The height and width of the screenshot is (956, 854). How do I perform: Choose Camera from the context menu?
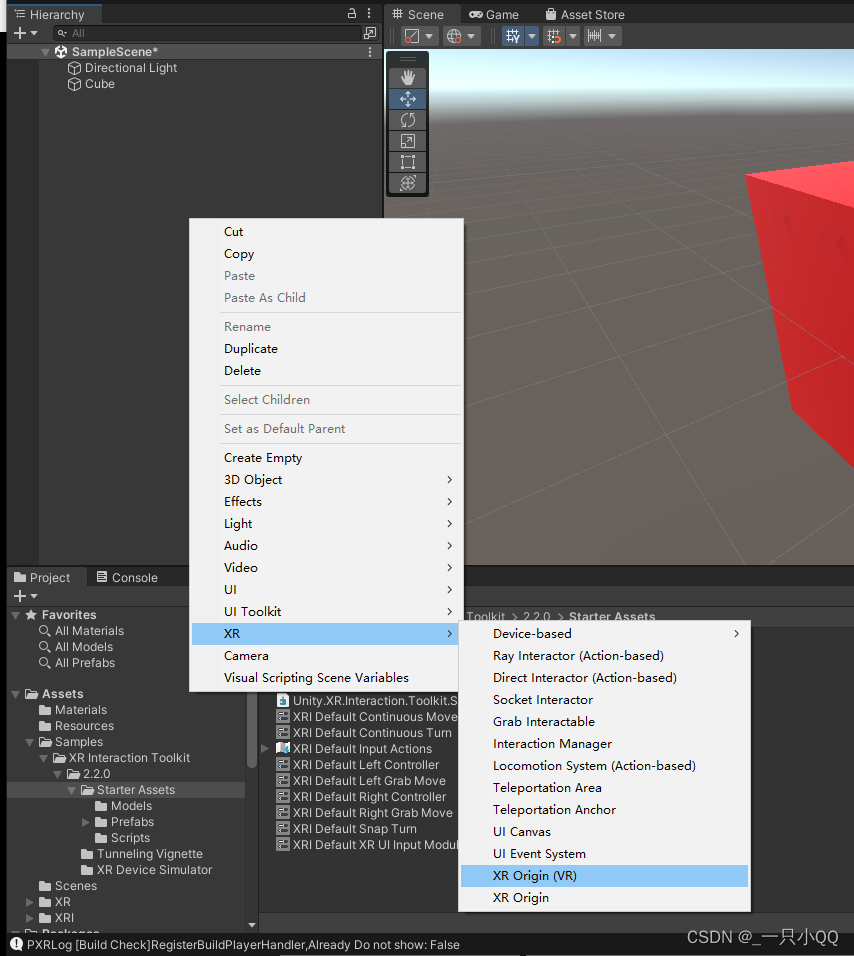[x=326, y=655]
